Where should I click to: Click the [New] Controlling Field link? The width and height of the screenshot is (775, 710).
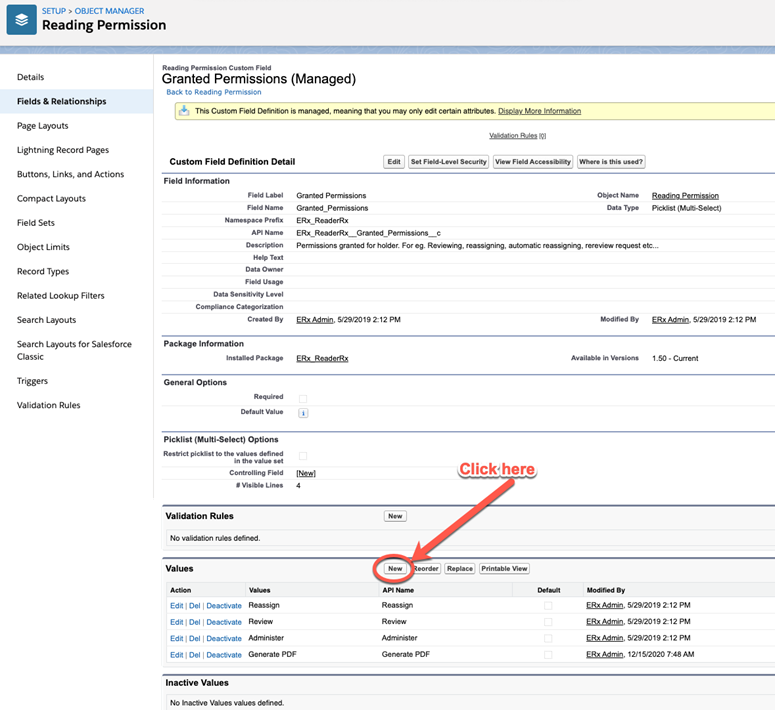[x=306, y=473]
